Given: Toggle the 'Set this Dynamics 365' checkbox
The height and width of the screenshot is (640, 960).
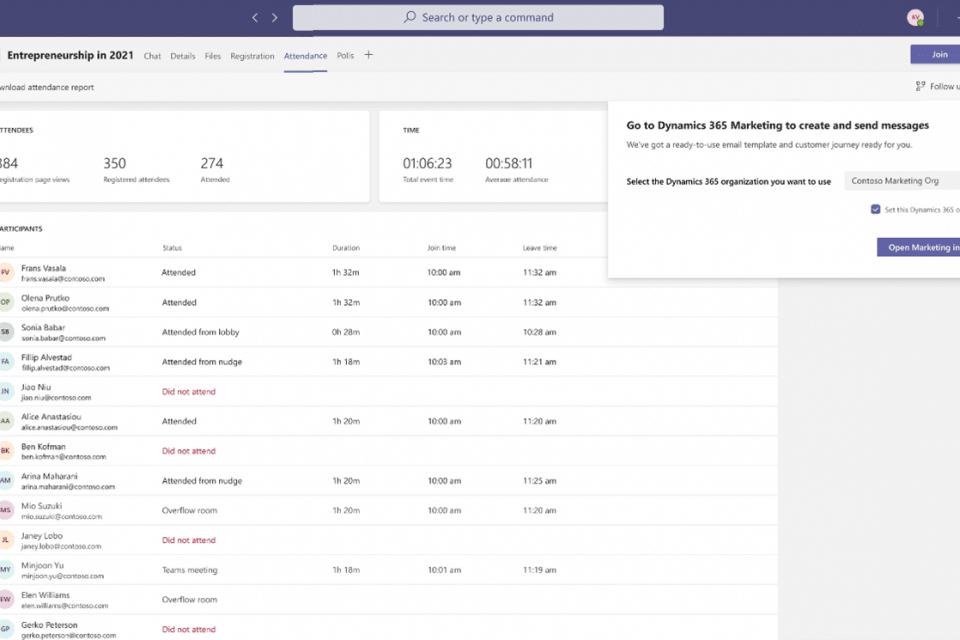Looking at the screenshot, I should (876, 209).
